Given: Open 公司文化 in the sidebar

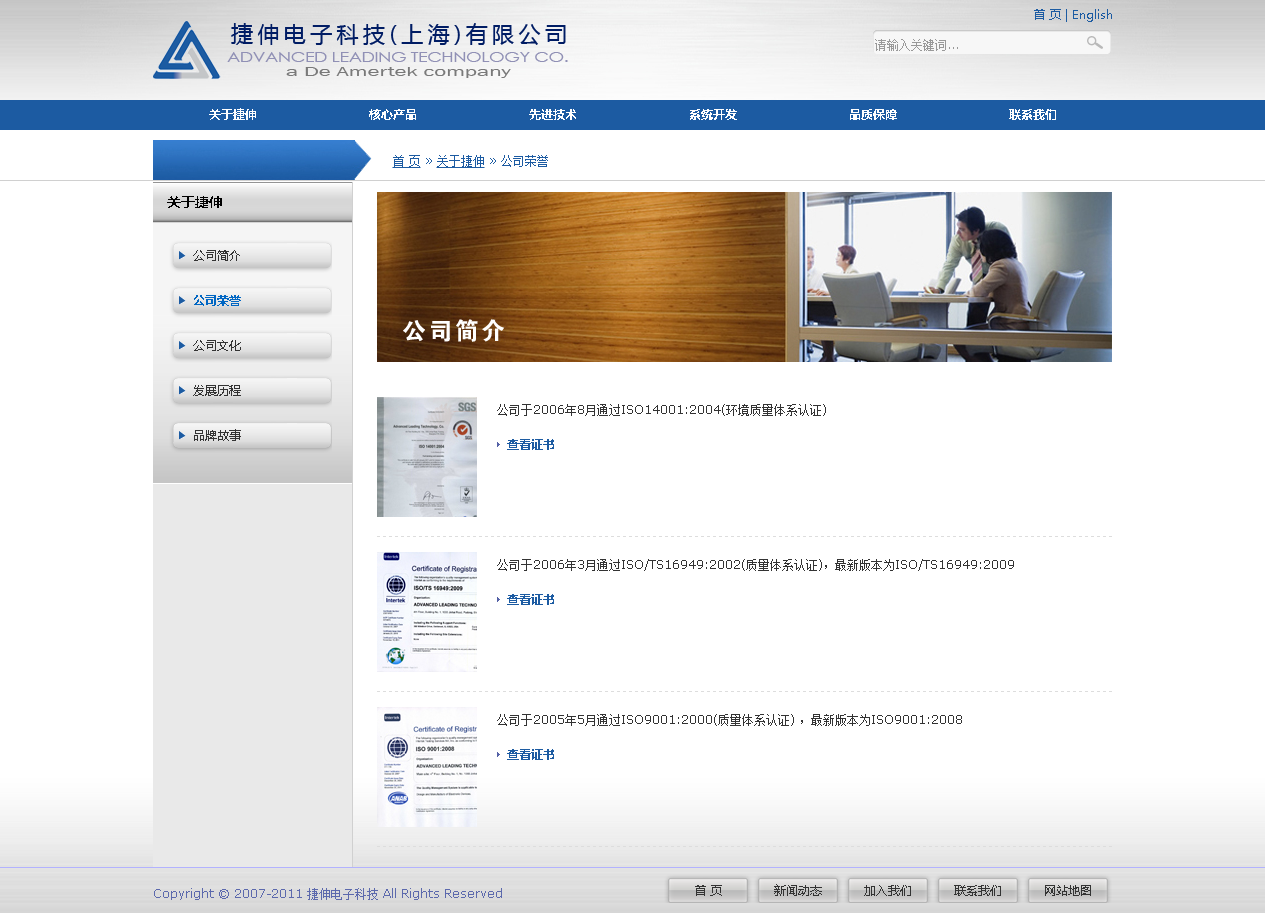Looking at the screenshot, I should click(x=252, y=346).
